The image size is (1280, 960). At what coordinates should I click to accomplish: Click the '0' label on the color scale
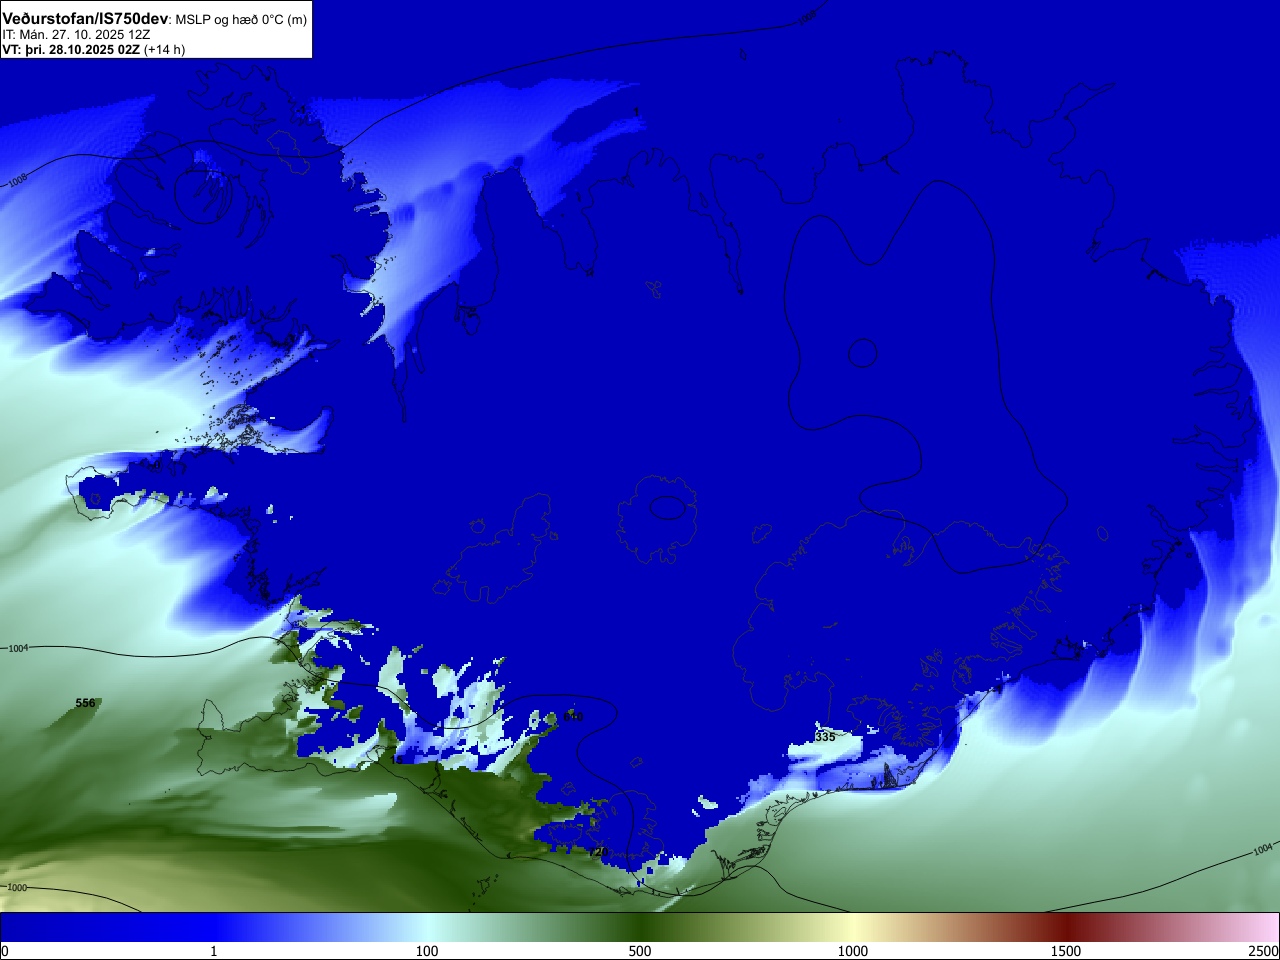pos(5,951)
